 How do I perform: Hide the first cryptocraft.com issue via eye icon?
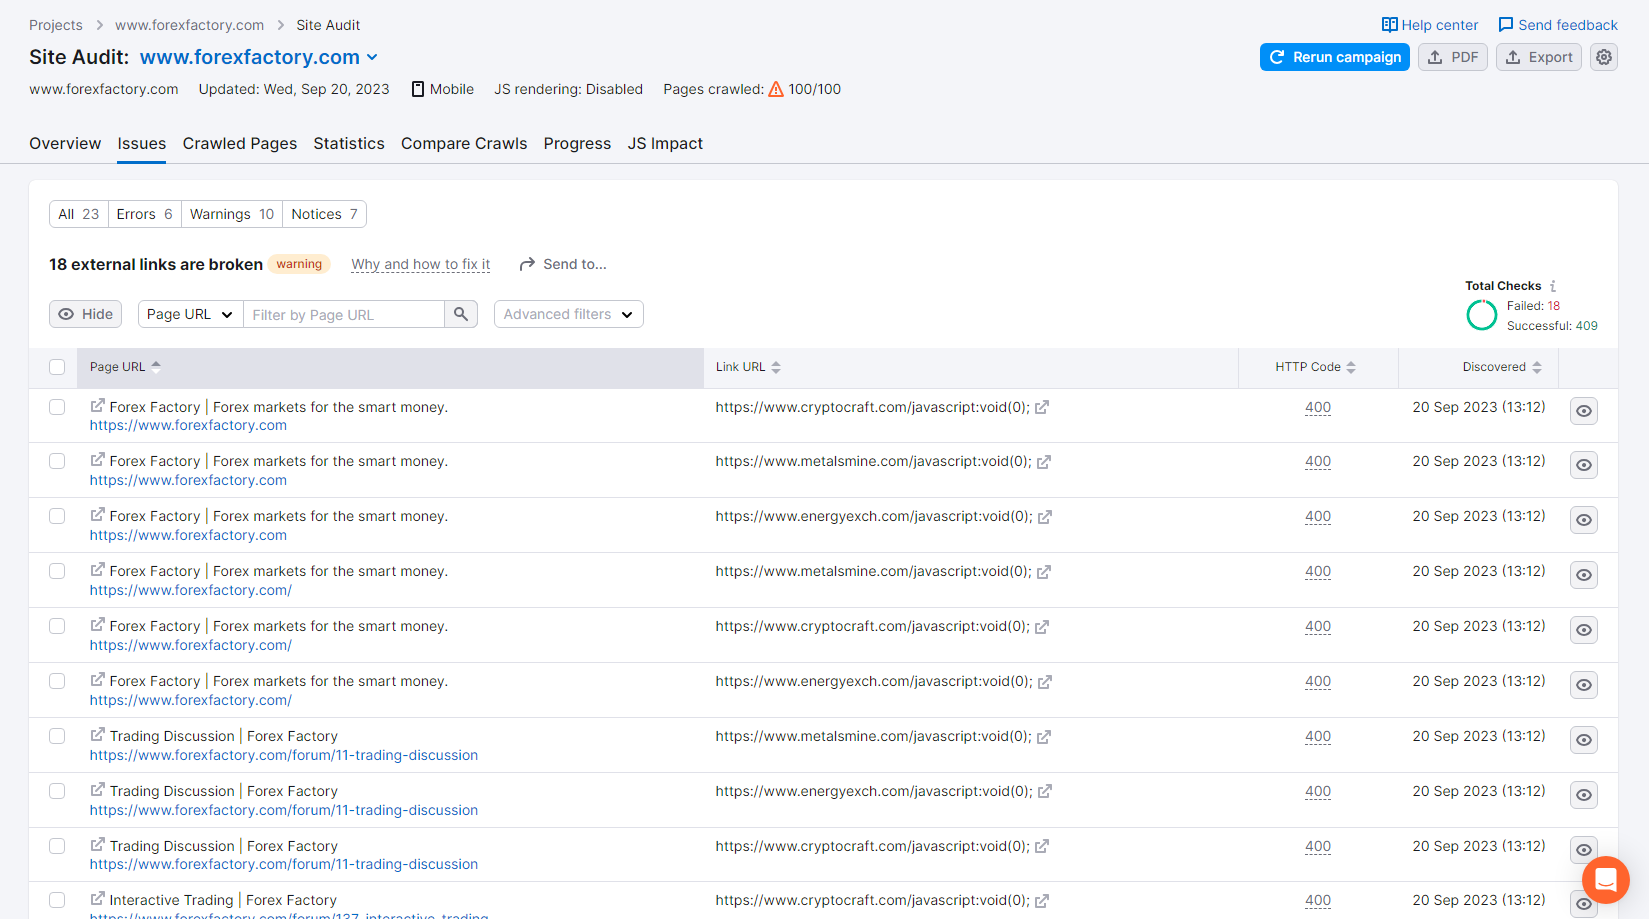(1584, 411)
